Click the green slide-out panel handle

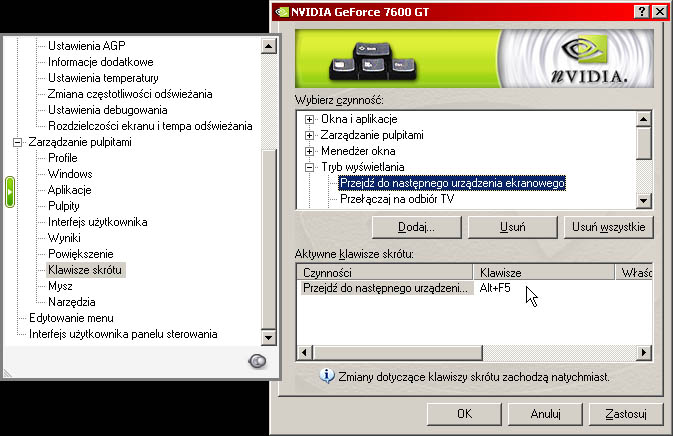click(x=10, y=192)
